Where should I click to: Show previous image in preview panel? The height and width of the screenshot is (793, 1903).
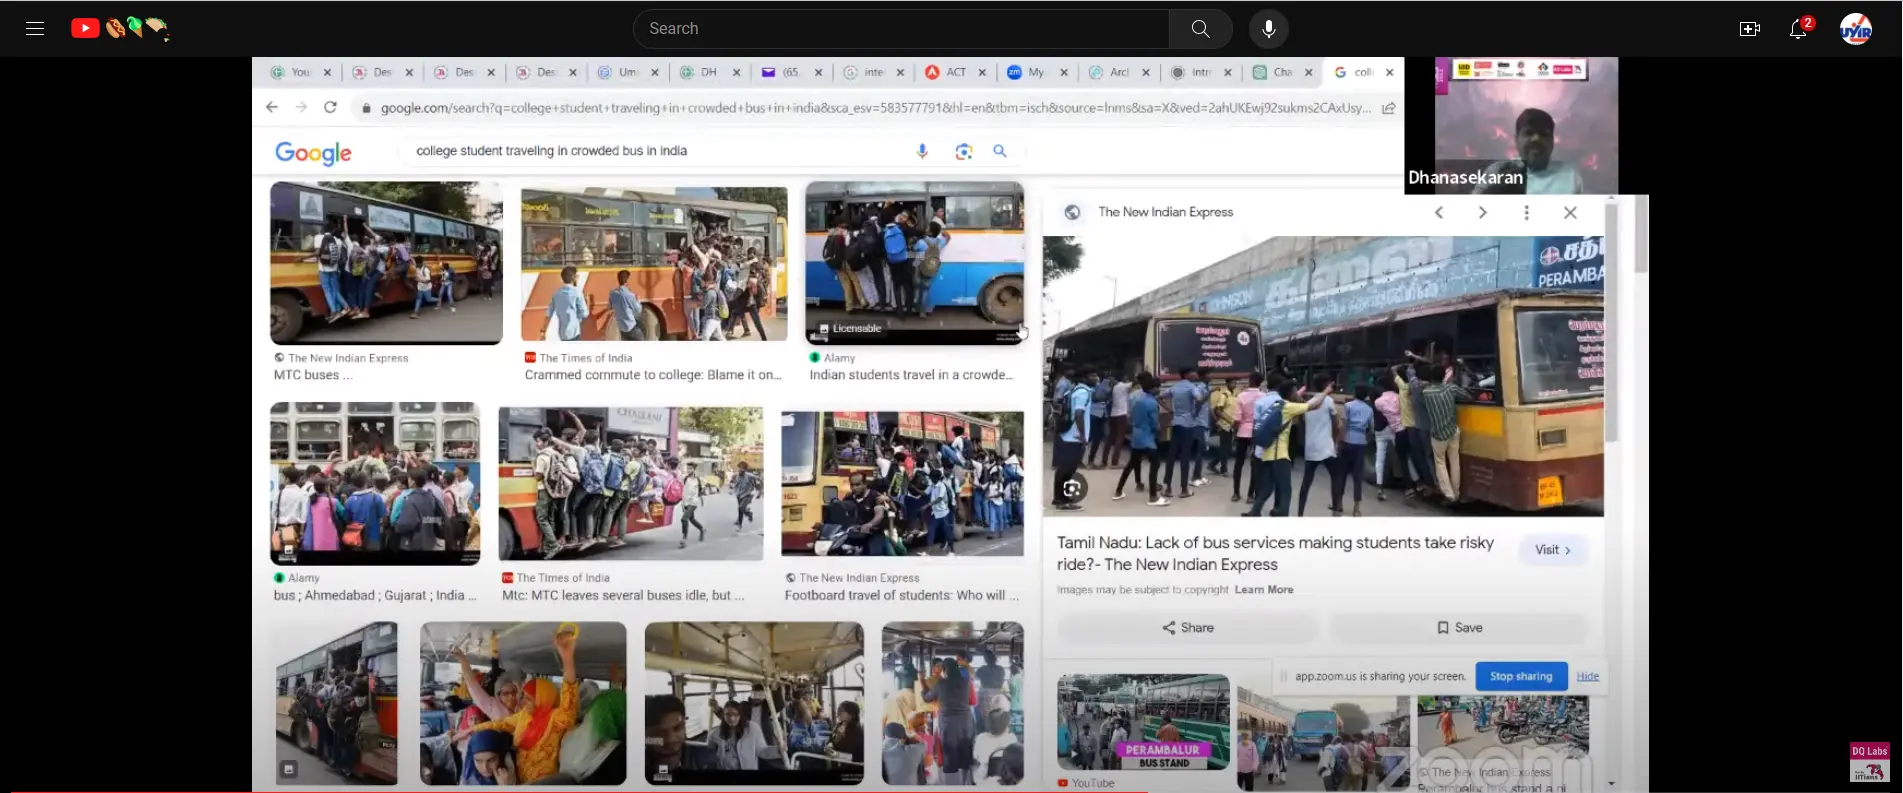[1439, 212]
